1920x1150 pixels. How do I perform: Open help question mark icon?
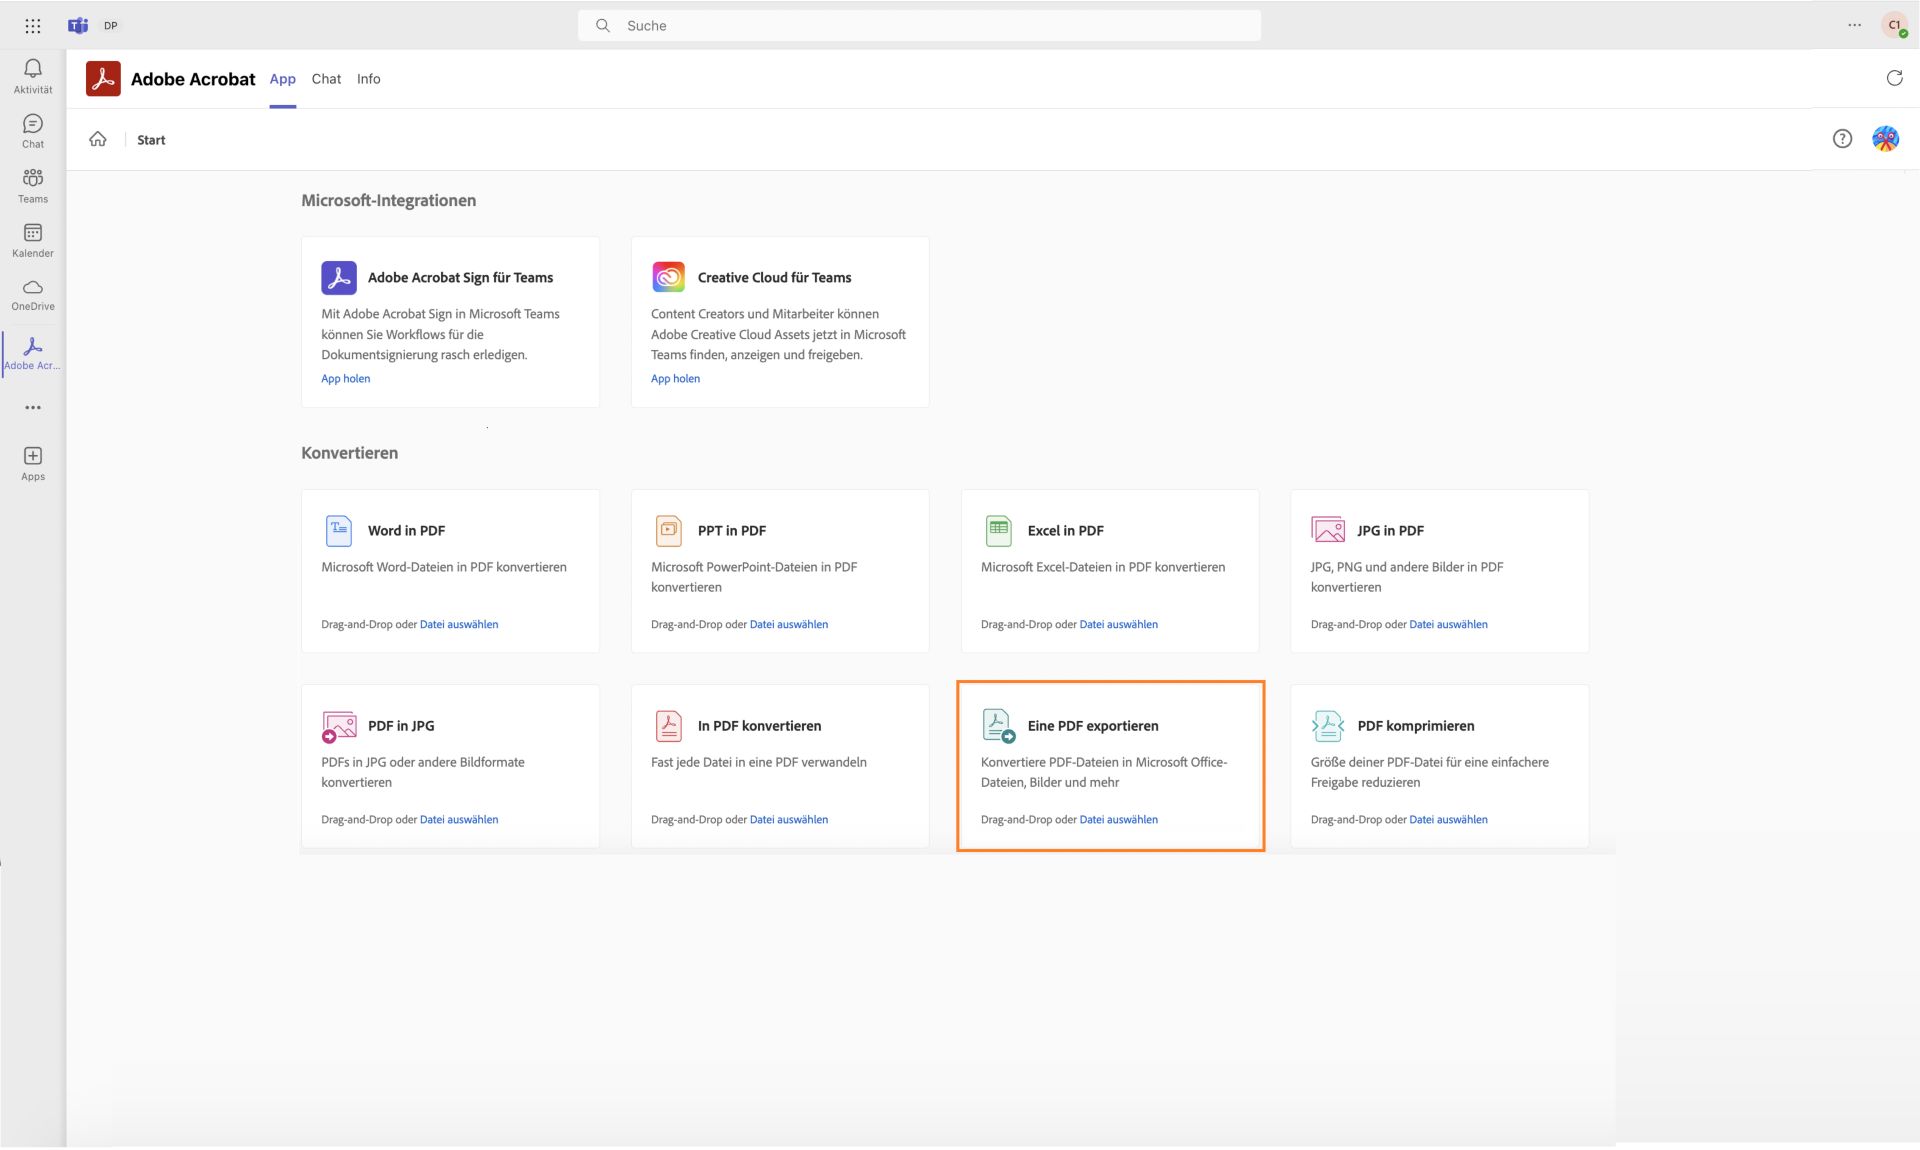coord(1842,139)
